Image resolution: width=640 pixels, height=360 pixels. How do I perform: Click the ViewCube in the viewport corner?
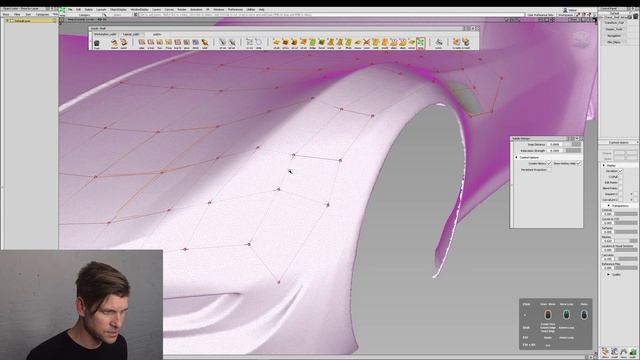click(x=581, y=40)
